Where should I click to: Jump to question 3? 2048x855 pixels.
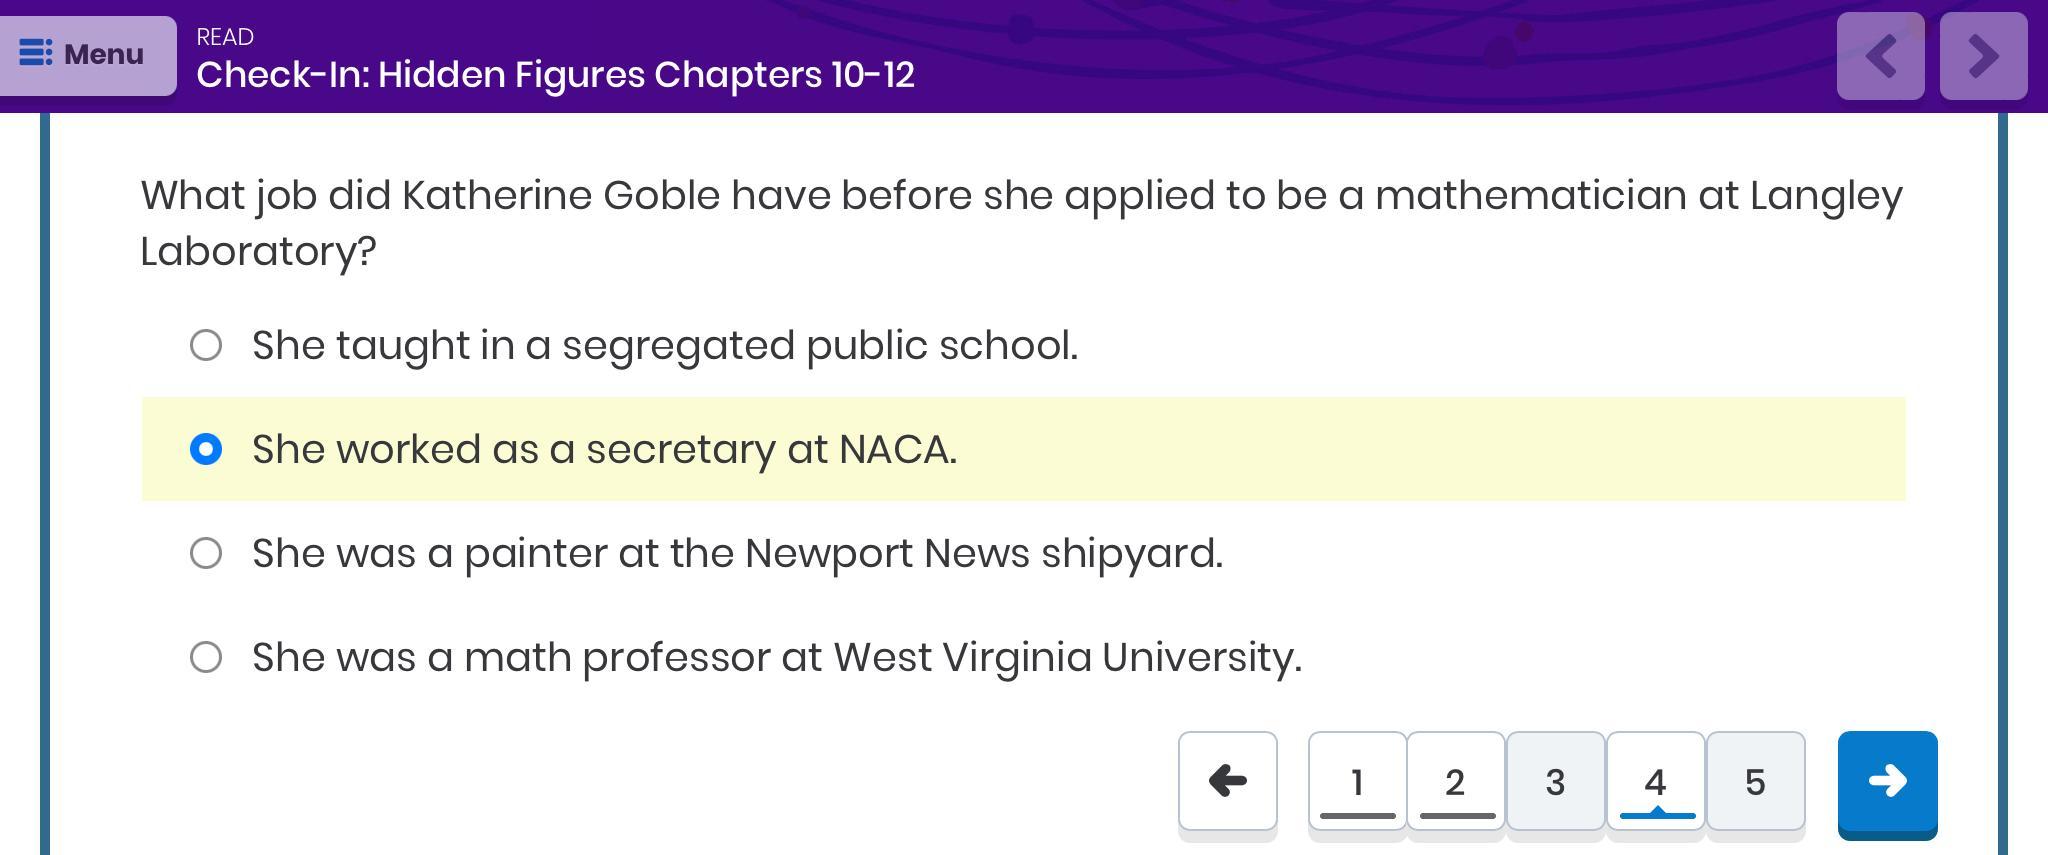(x=1555, y=781)
